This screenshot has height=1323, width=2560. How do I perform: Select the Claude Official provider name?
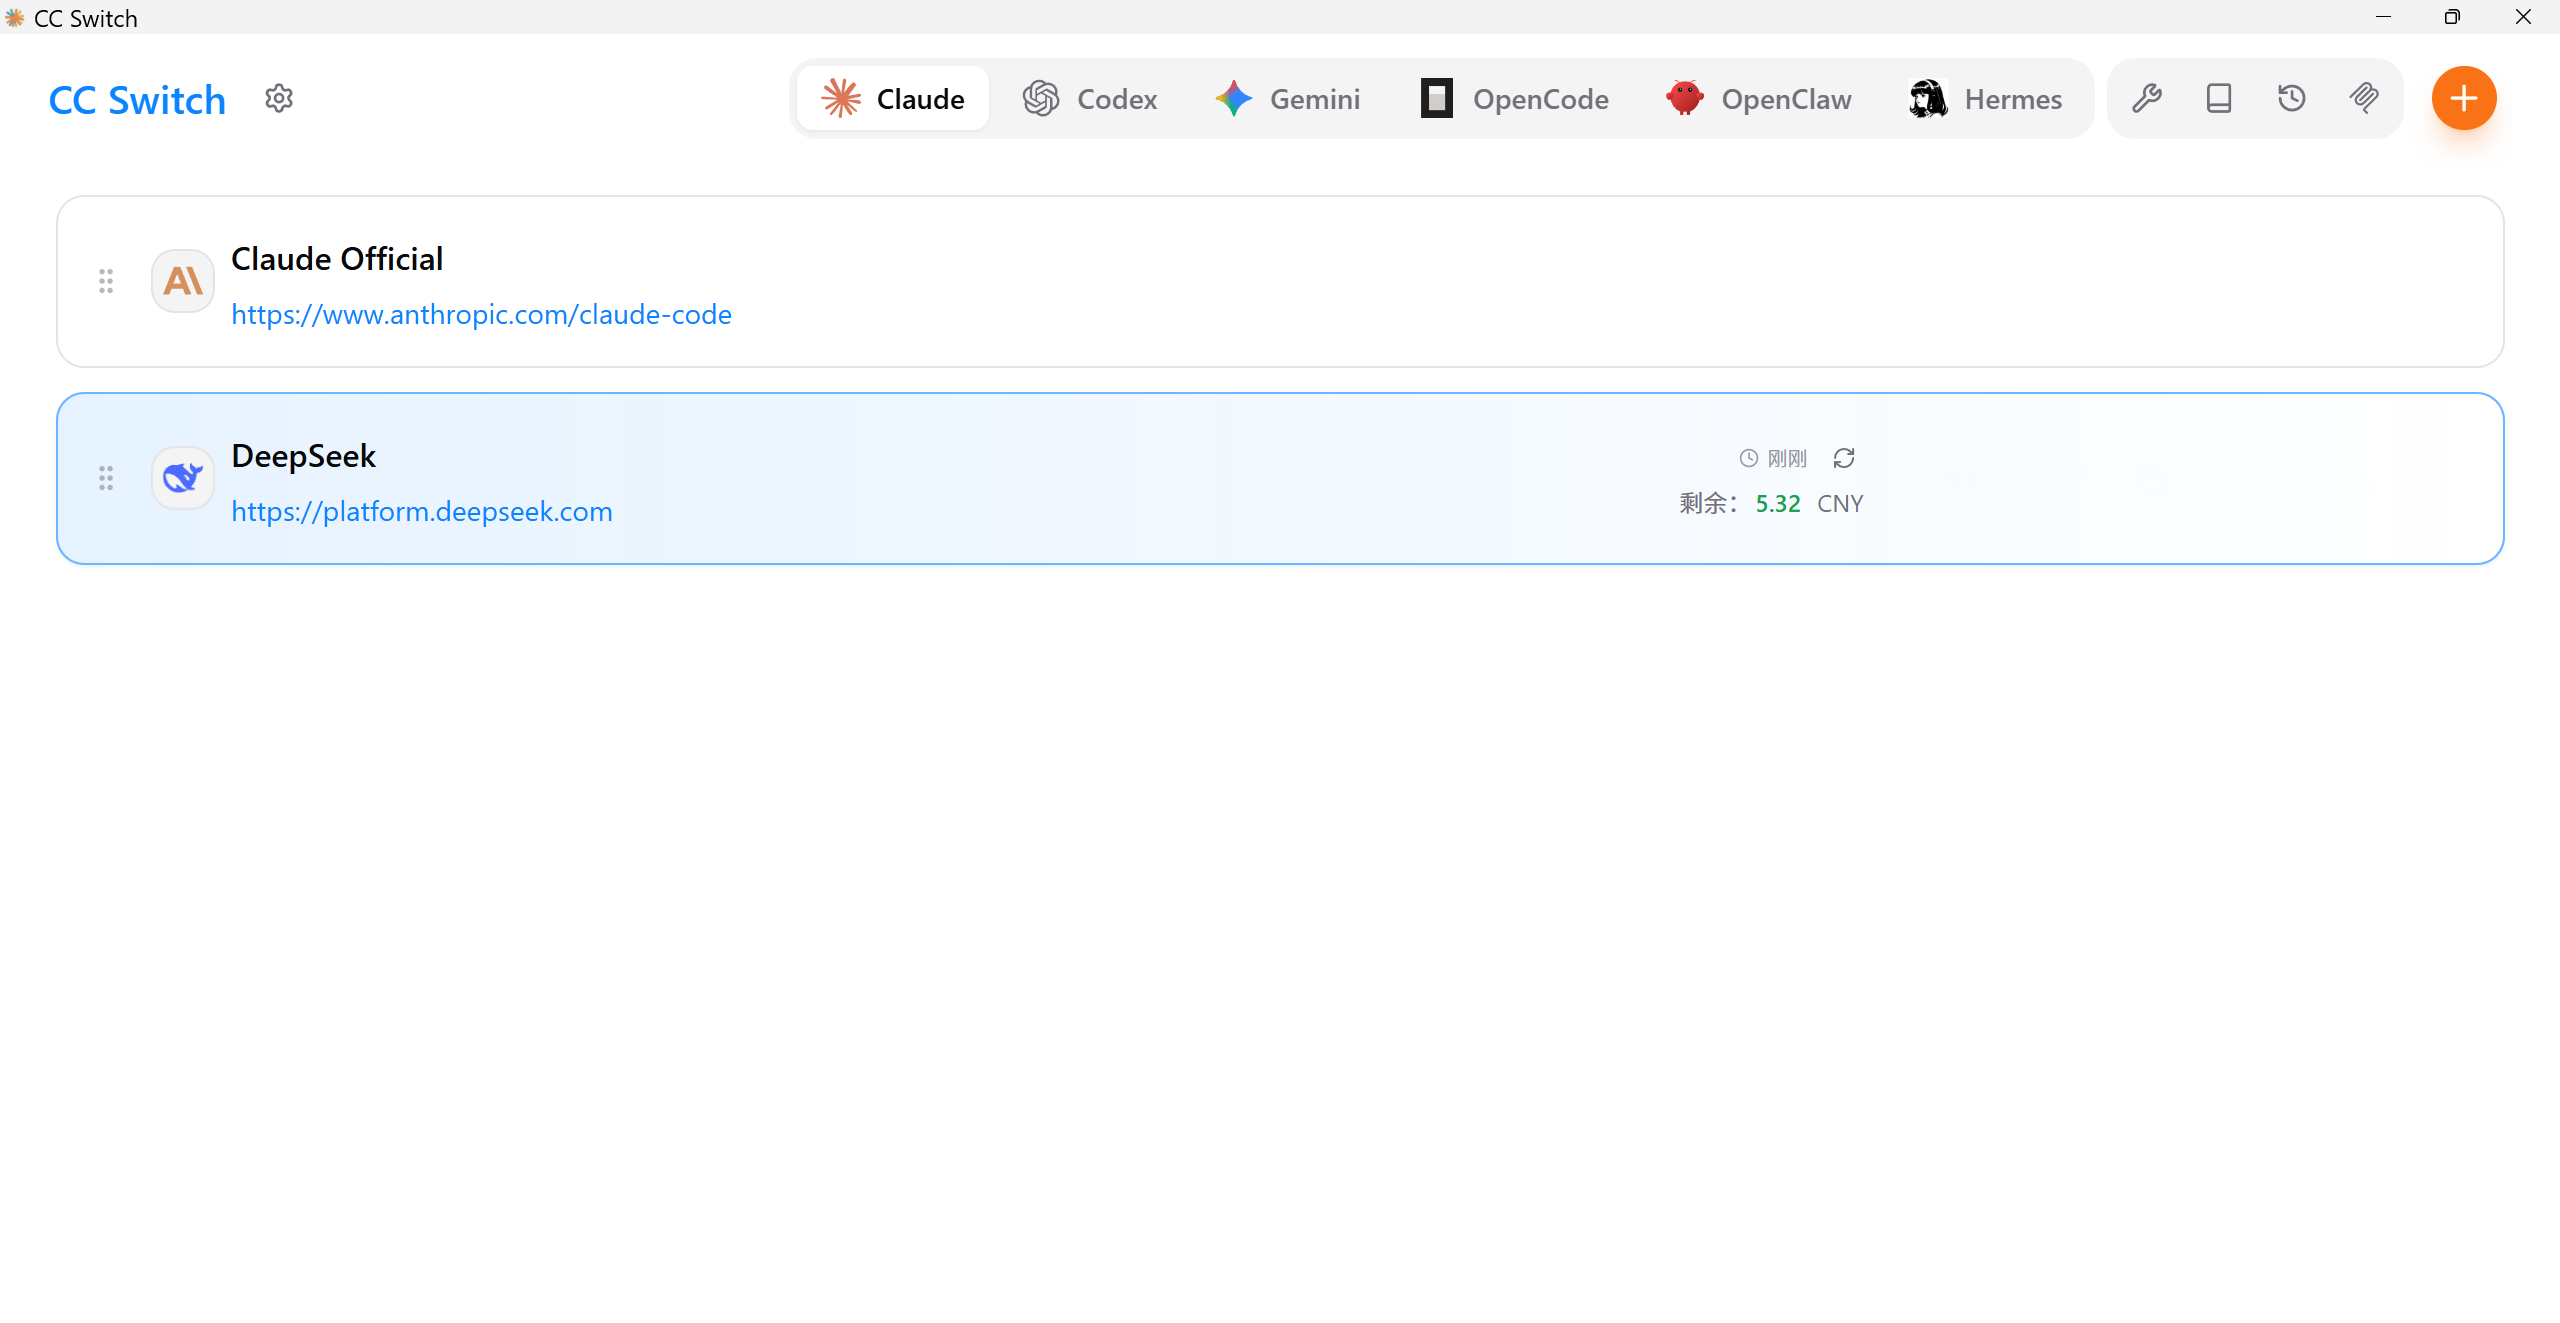tap(337, 259)
